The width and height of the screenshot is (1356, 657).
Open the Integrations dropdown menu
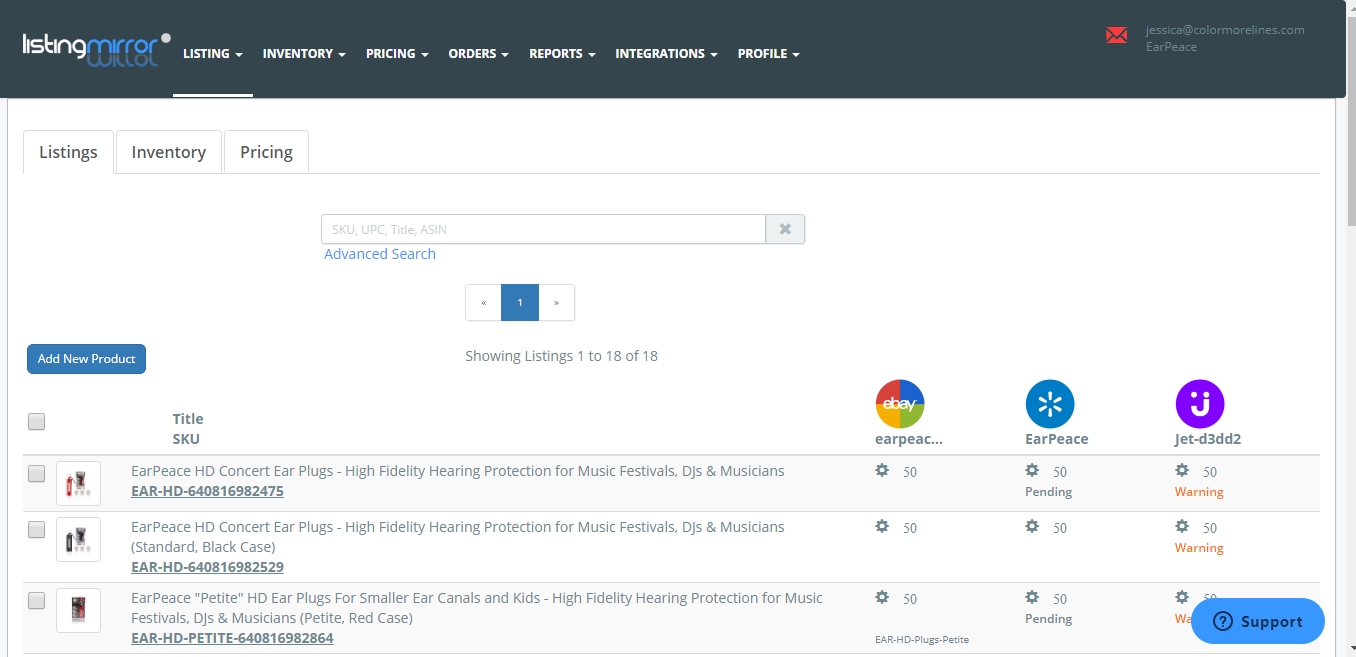click(666, 54)
